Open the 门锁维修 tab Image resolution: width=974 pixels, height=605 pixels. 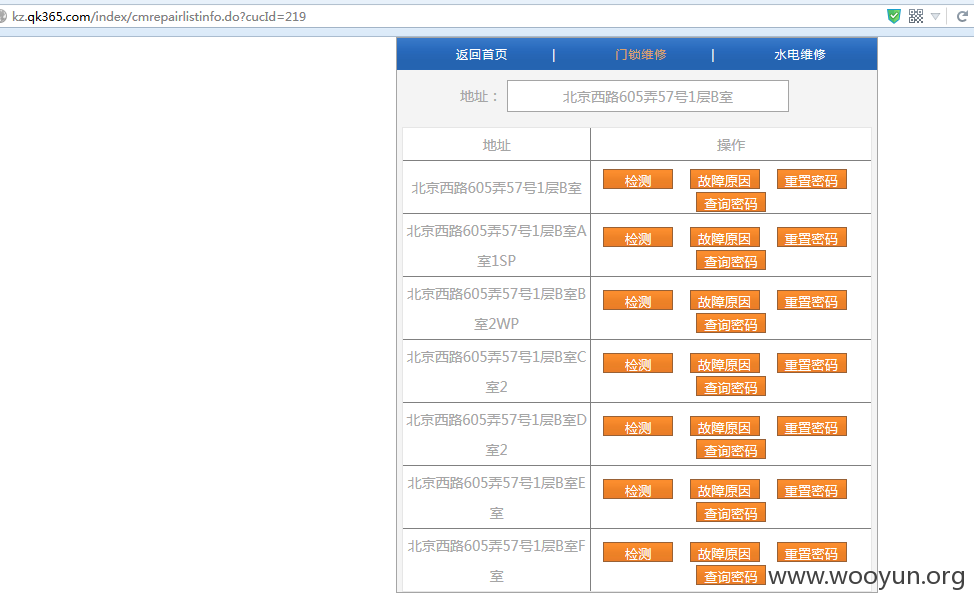tap(640, 55)
